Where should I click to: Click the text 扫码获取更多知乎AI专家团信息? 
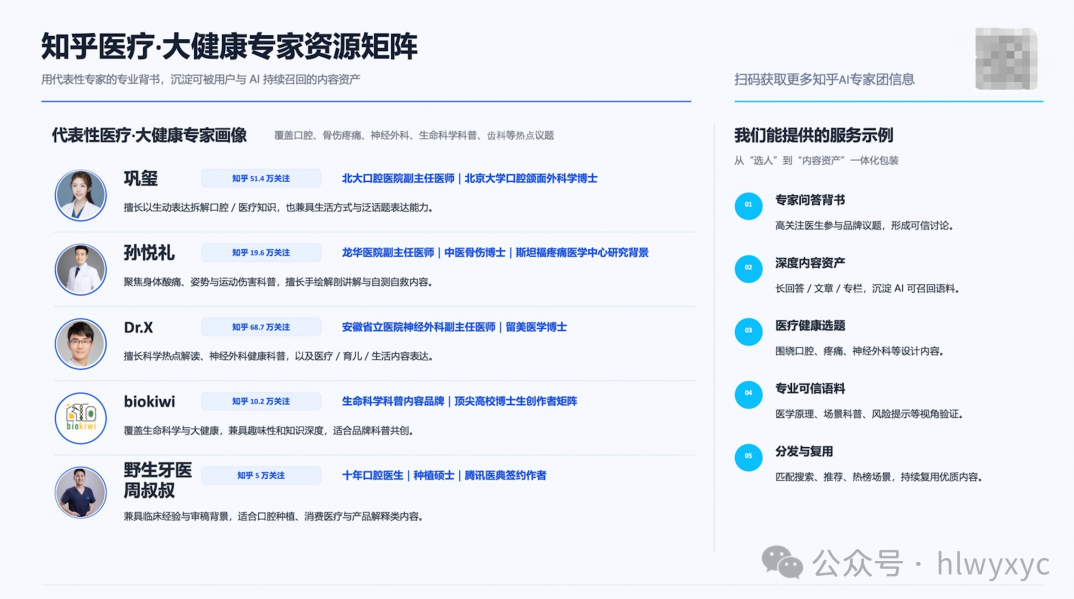824,79
